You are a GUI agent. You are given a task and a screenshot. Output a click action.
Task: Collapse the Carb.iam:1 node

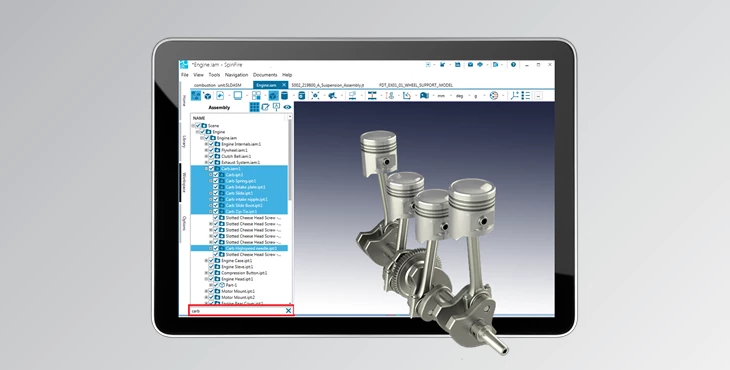point(206,168)
